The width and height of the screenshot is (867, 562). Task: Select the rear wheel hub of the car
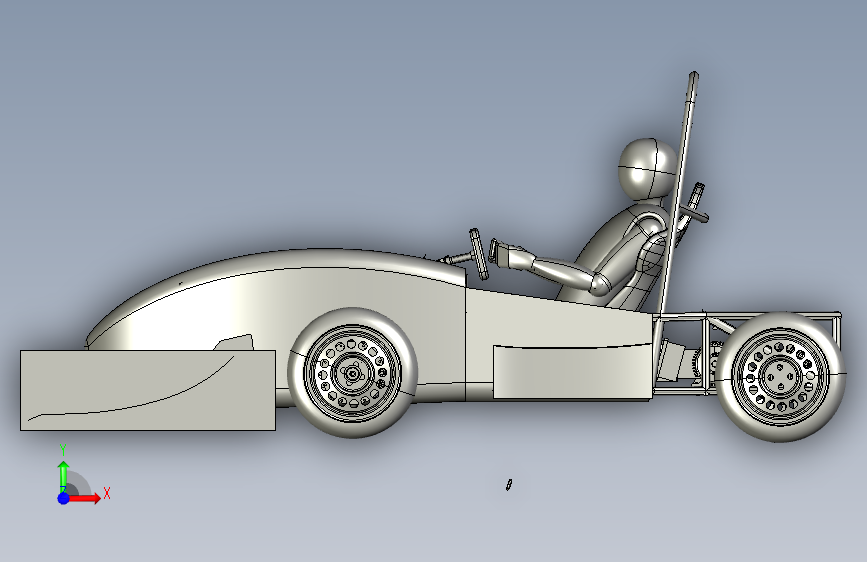point(780,377)
